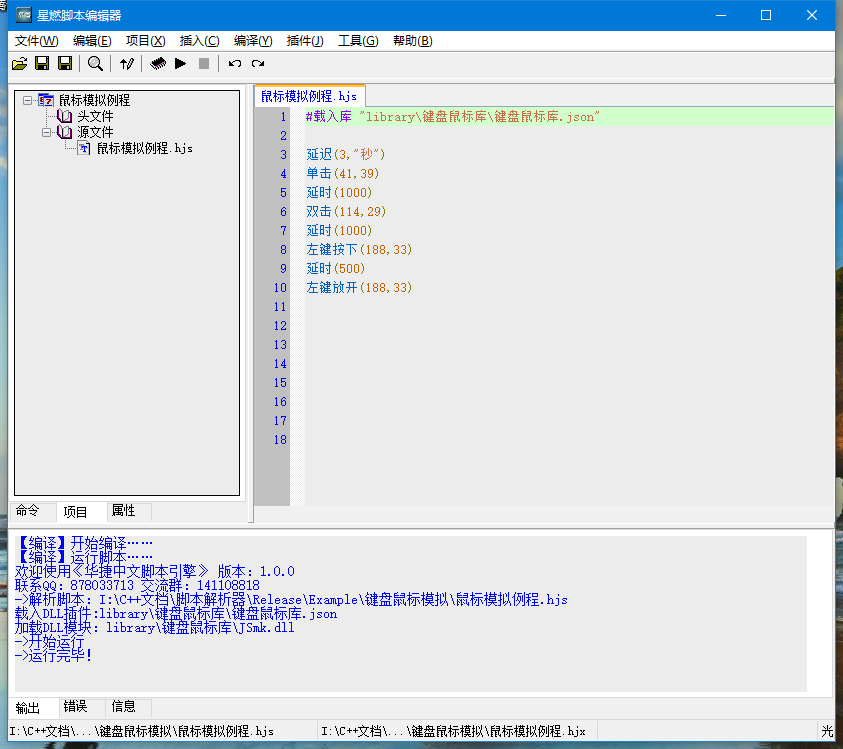Show the 错误 output tab
Image resolution: width=843 pixels, height=749 pixels.
tap(75, 707)
